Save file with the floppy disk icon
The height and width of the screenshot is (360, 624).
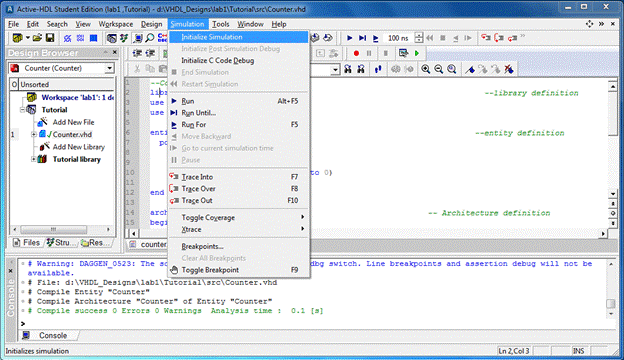(x=50, y=38)
